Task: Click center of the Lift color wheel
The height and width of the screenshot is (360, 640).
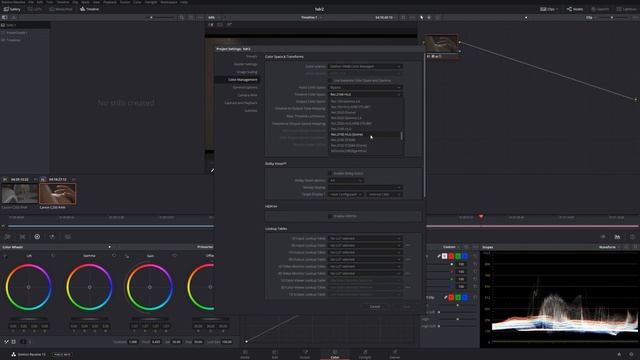Action: (28, 287)
